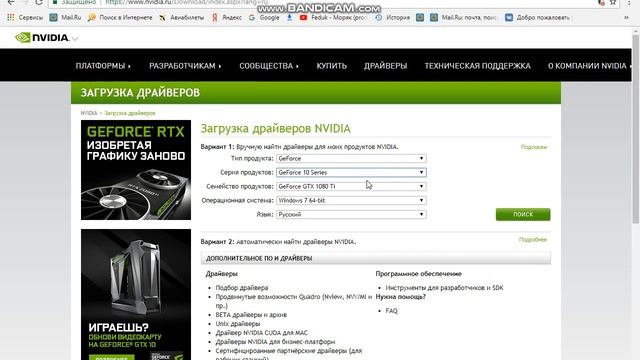Open the Авиабилеты bookmark
This screenshot has height=360, width=640.
[181, 18]
